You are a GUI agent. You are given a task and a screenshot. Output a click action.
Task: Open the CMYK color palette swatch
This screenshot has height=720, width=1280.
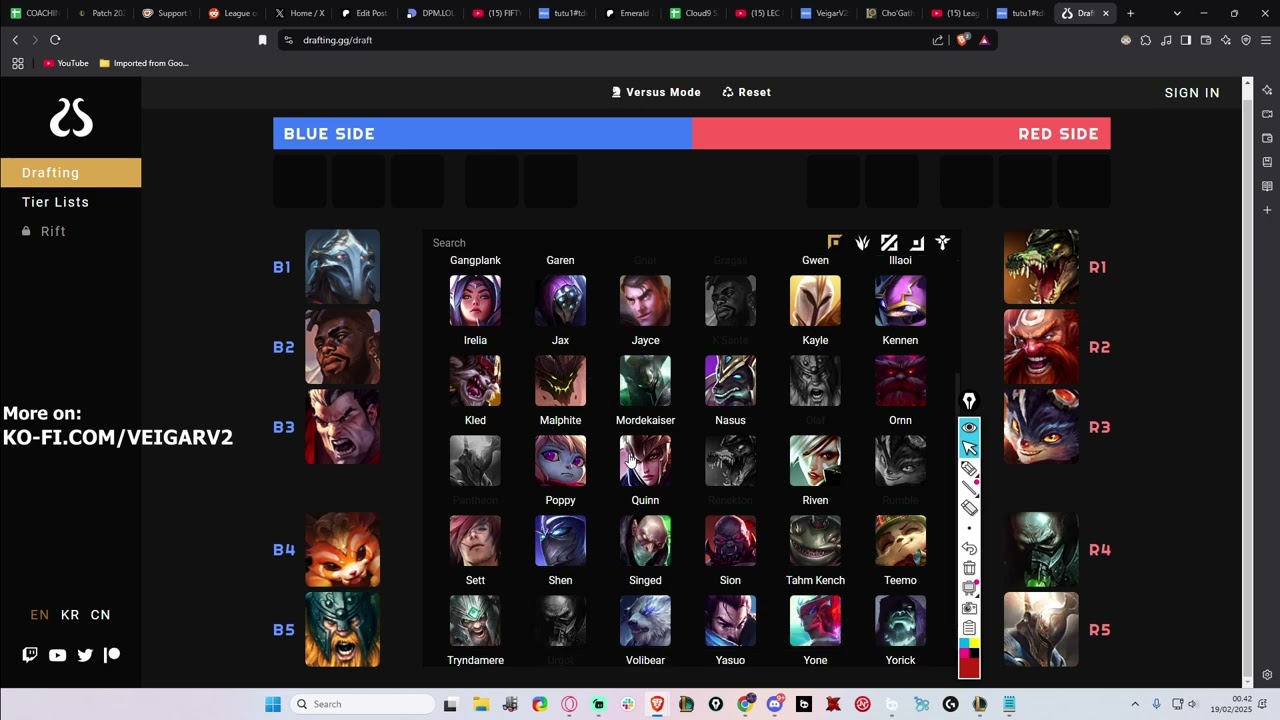(969, 647)
